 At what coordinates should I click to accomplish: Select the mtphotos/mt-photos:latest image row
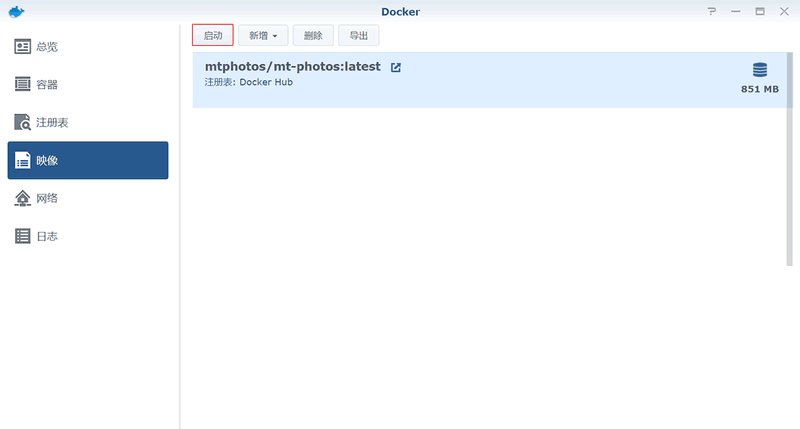point(489,80)
